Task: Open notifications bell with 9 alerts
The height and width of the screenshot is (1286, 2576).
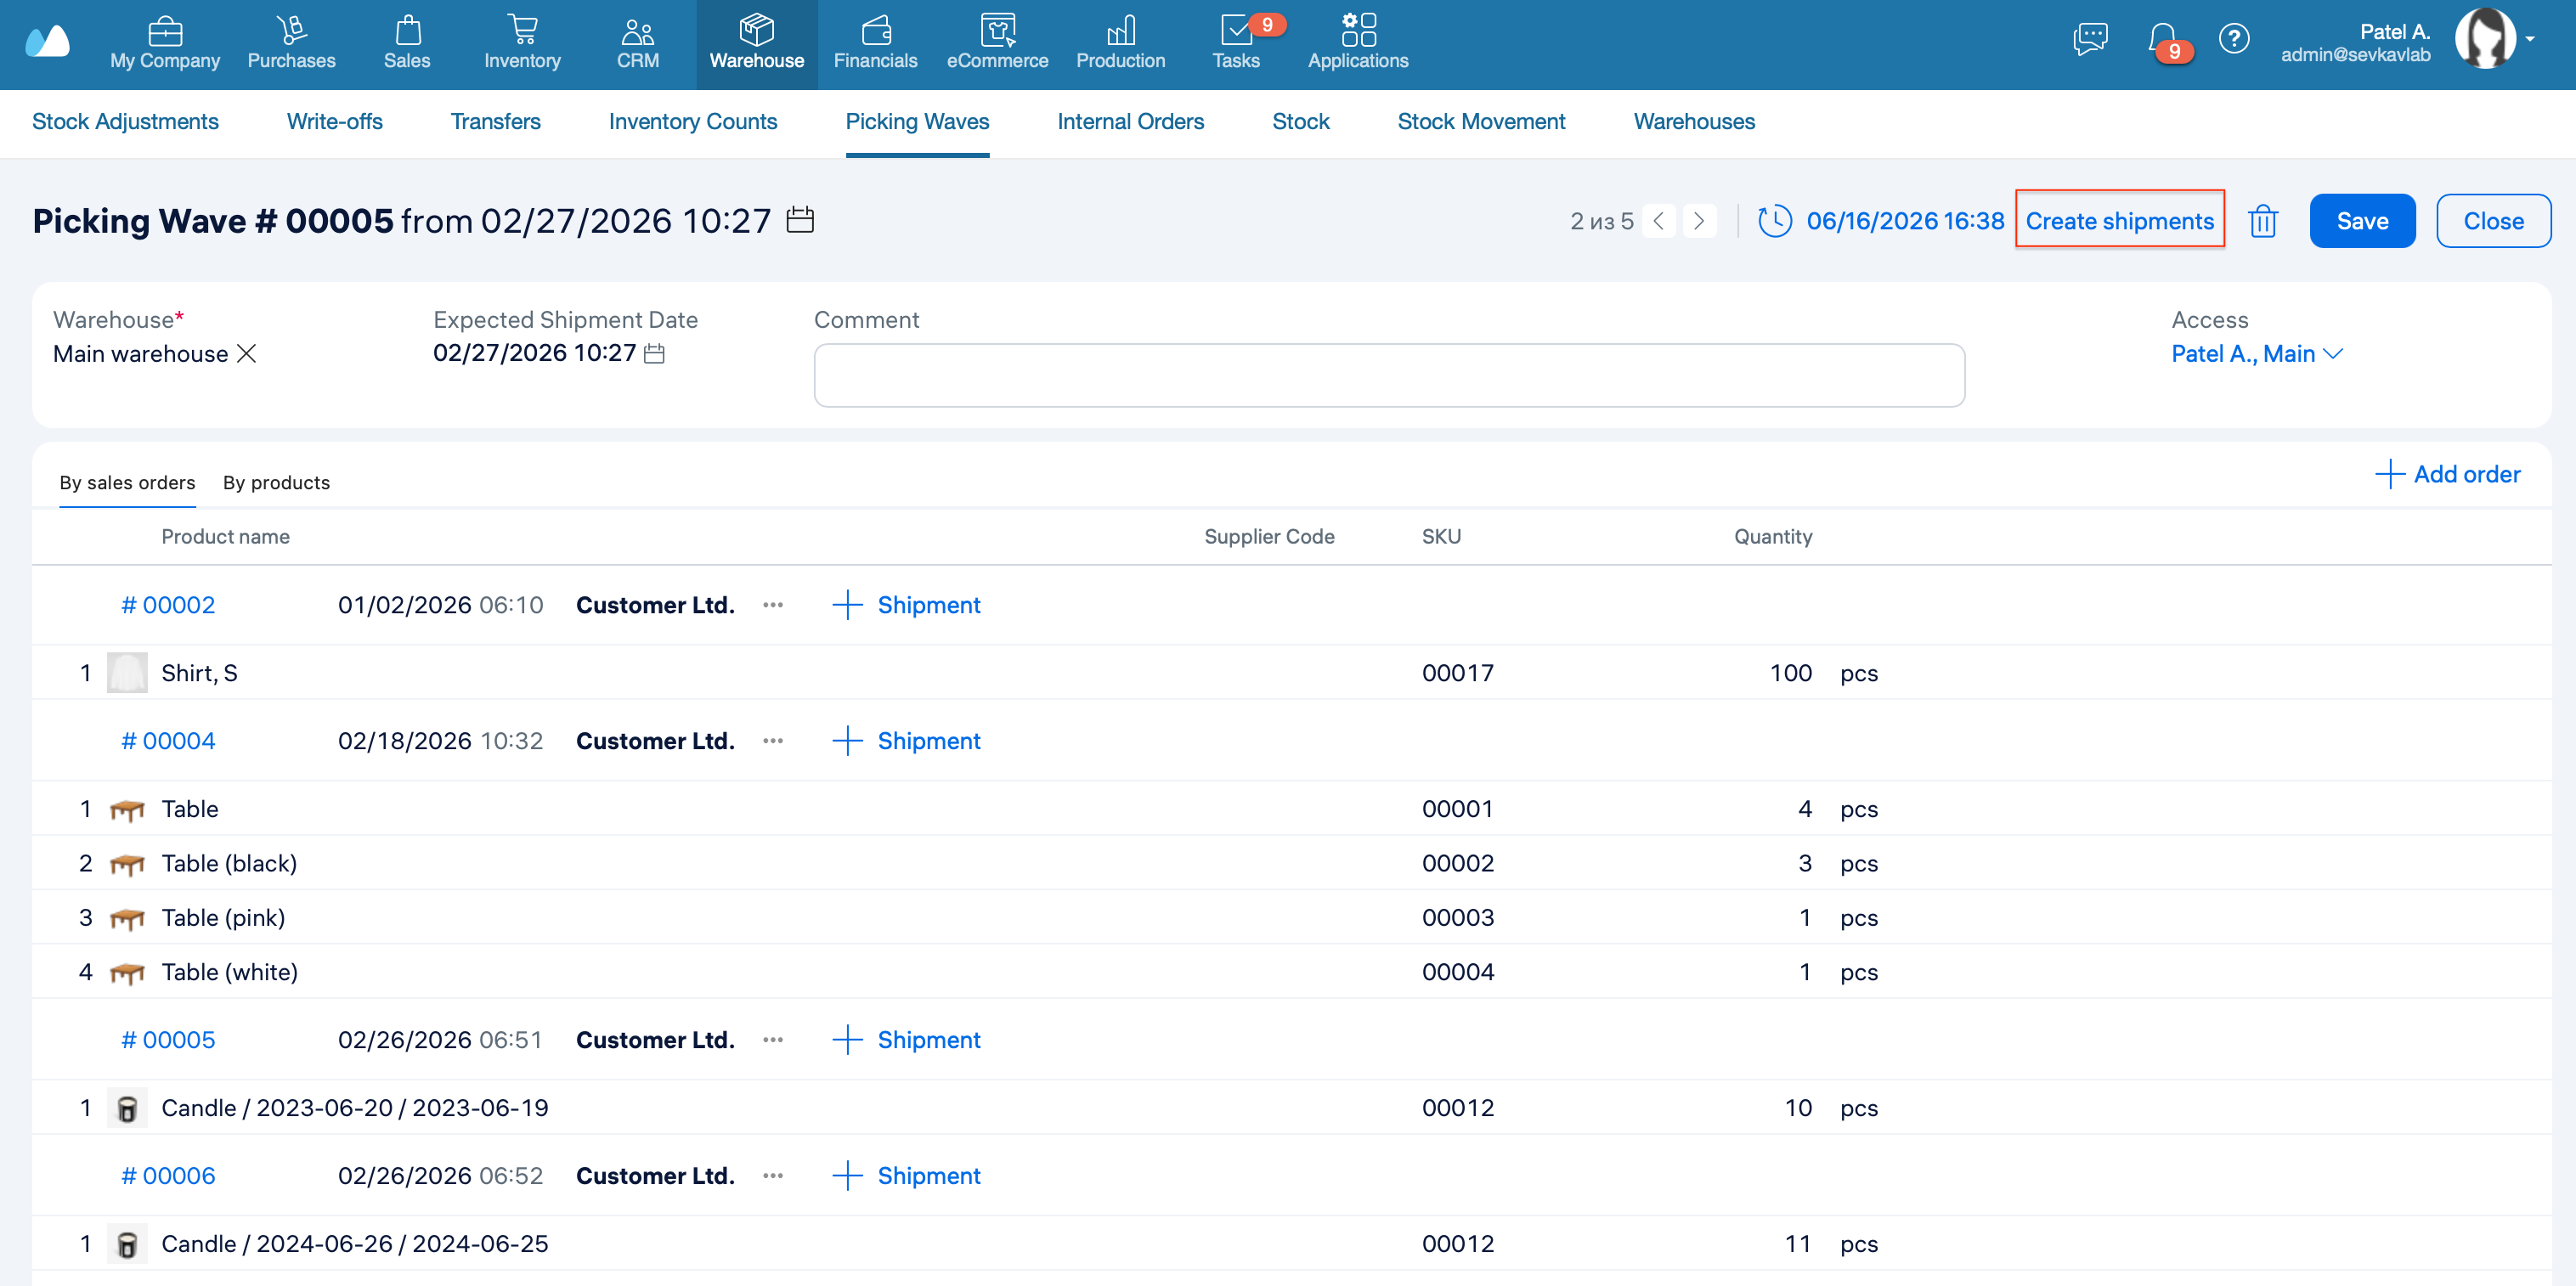Action: coord(2163,40)
